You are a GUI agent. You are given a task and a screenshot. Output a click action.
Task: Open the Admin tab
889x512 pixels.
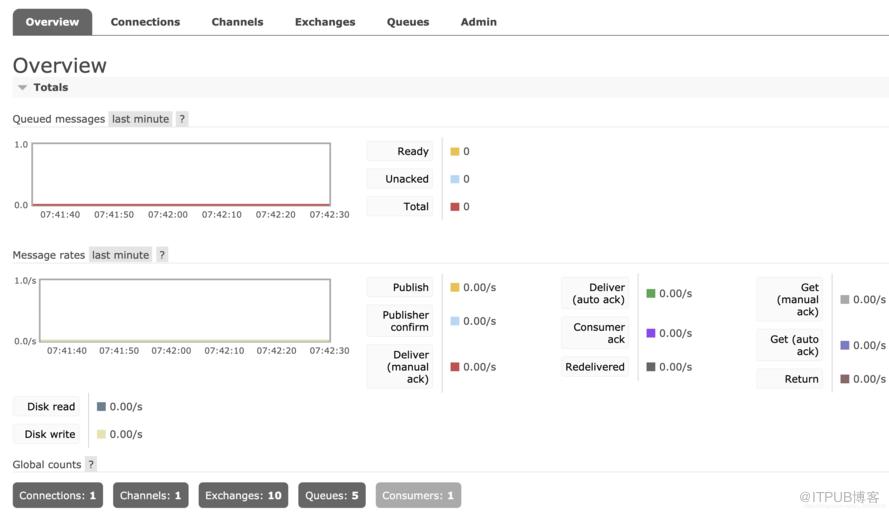479,22
